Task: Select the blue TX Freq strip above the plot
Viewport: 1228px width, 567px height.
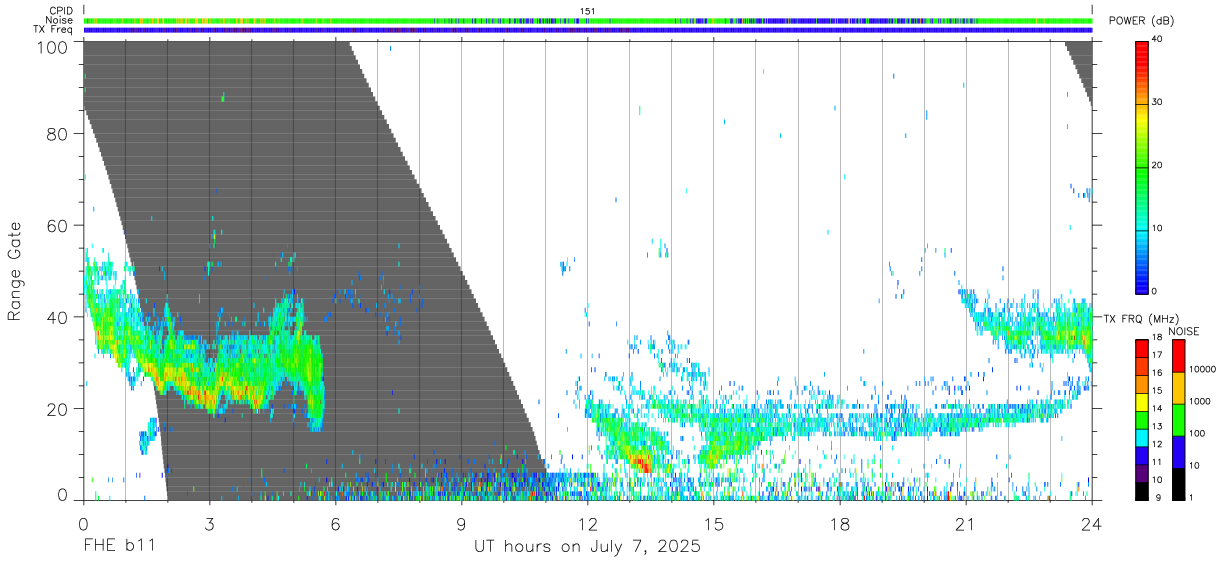Action: click(588, 30)
